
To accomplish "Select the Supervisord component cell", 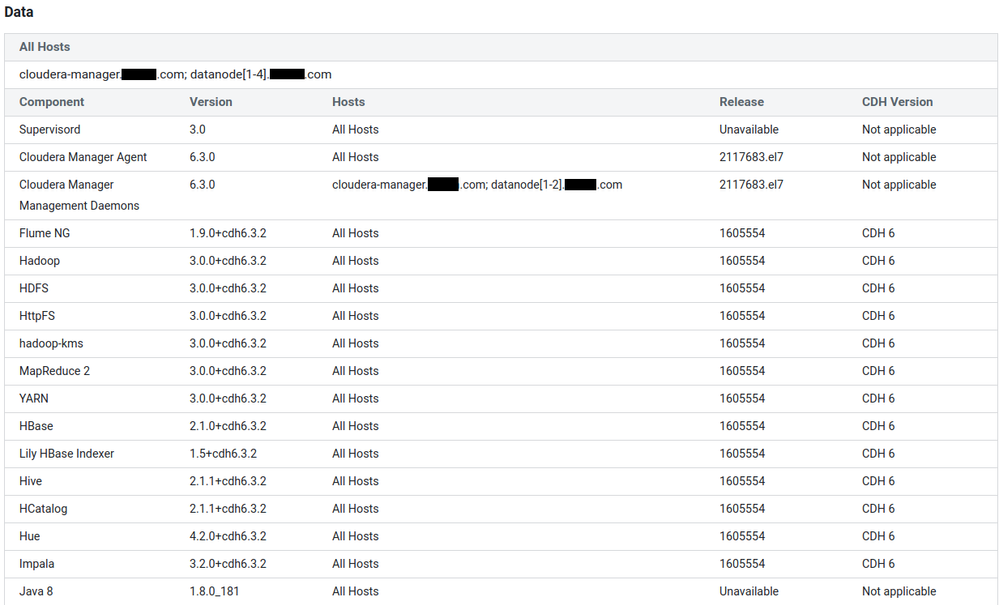I will point(50,129).
